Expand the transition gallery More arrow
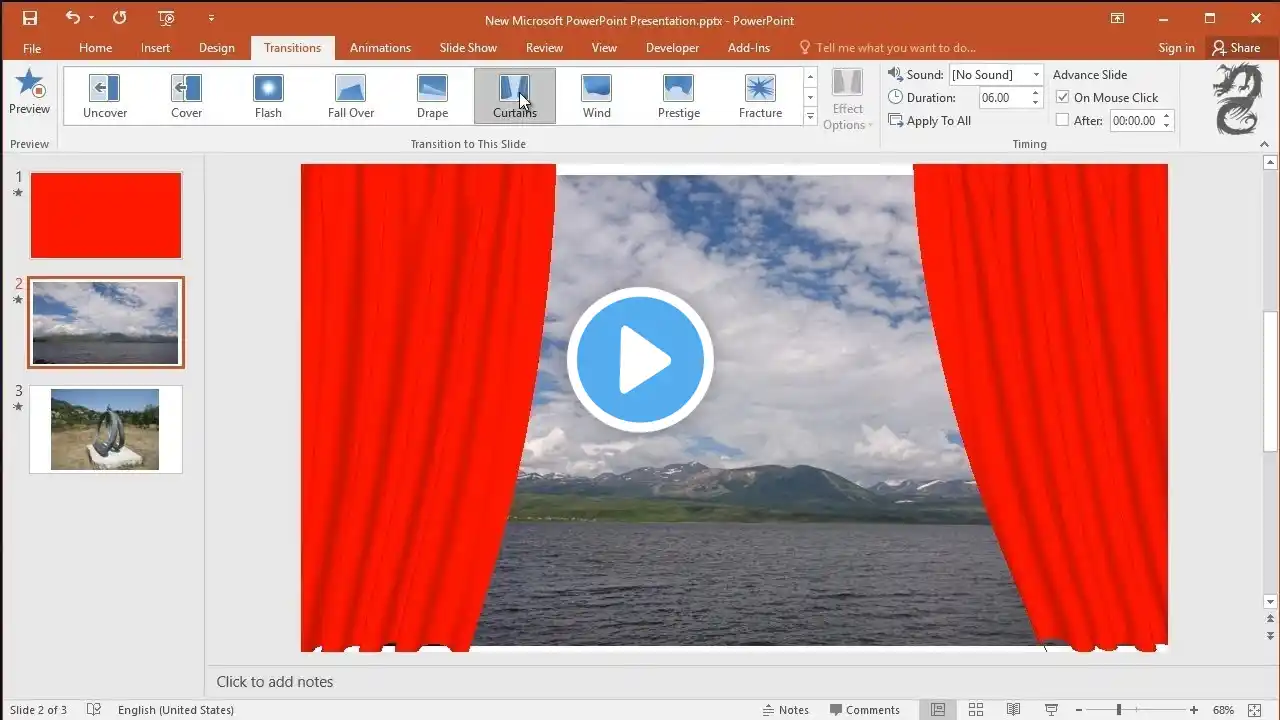 point(810,117)
